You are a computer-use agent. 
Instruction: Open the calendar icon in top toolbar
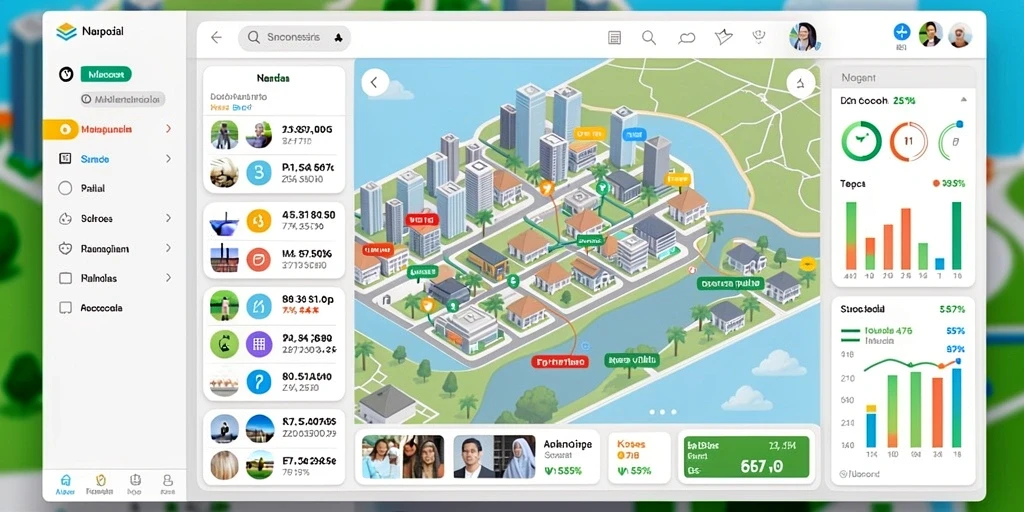coord(614,38)
